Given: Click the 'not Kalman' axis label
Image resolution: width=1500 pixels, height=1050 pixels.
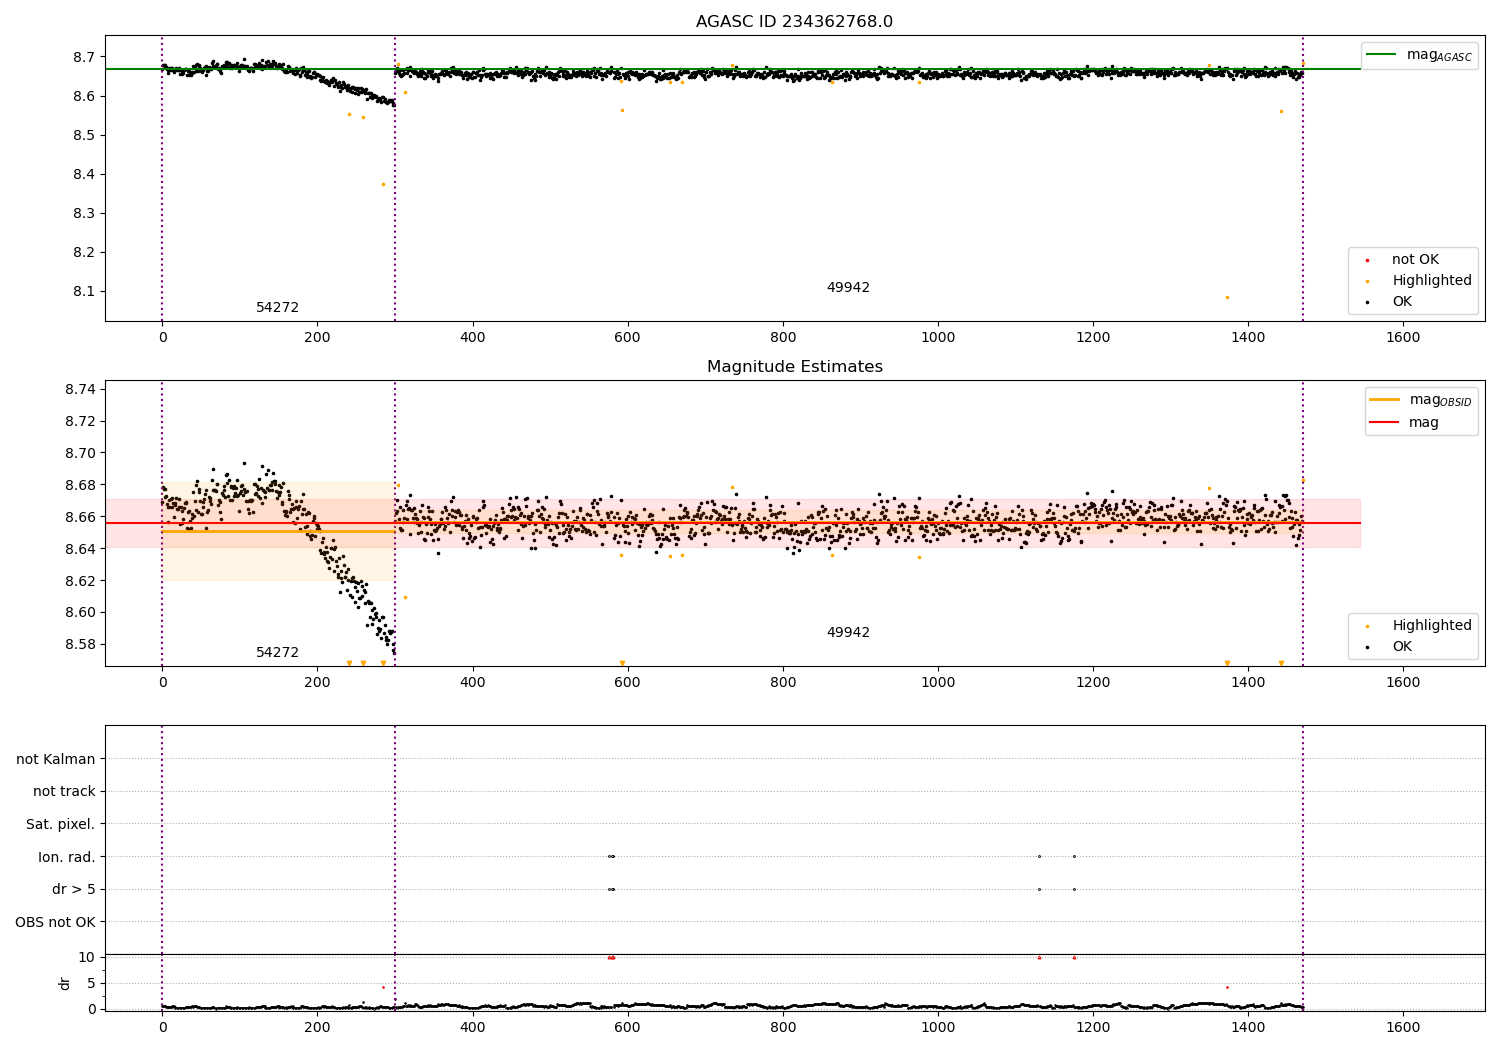Looking at the screenshot, I should (x=56, y=759).
